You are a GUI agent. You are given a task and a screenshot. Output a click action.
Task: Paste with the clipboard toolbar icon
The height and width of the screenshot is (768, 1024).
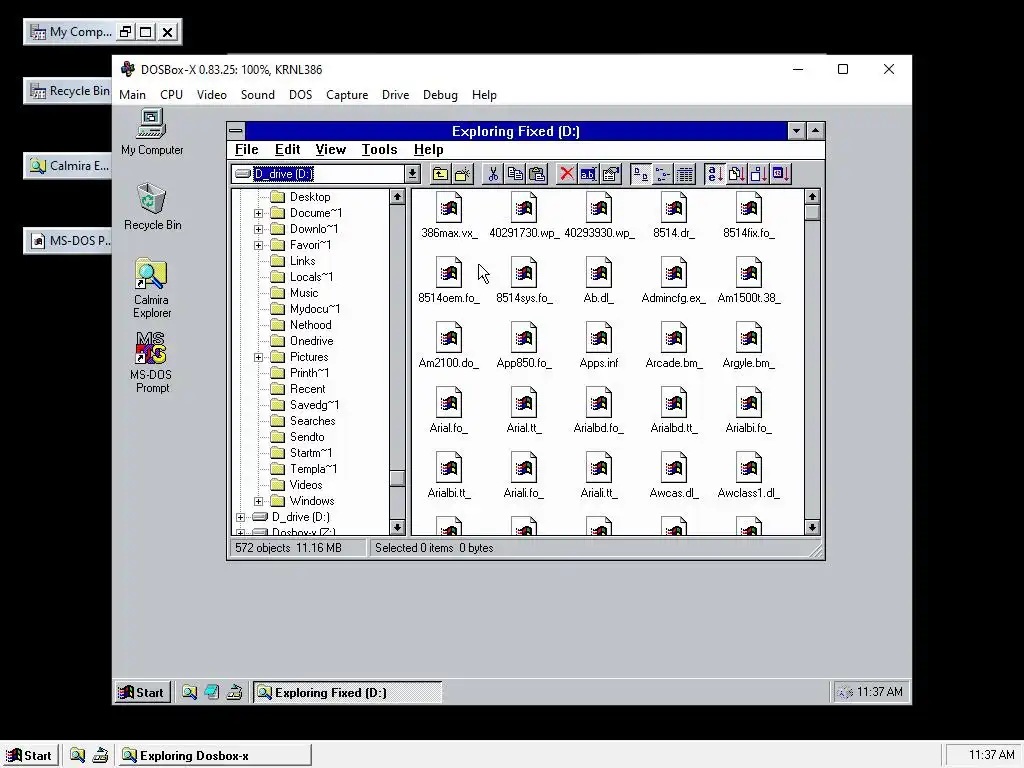[537, 174]
